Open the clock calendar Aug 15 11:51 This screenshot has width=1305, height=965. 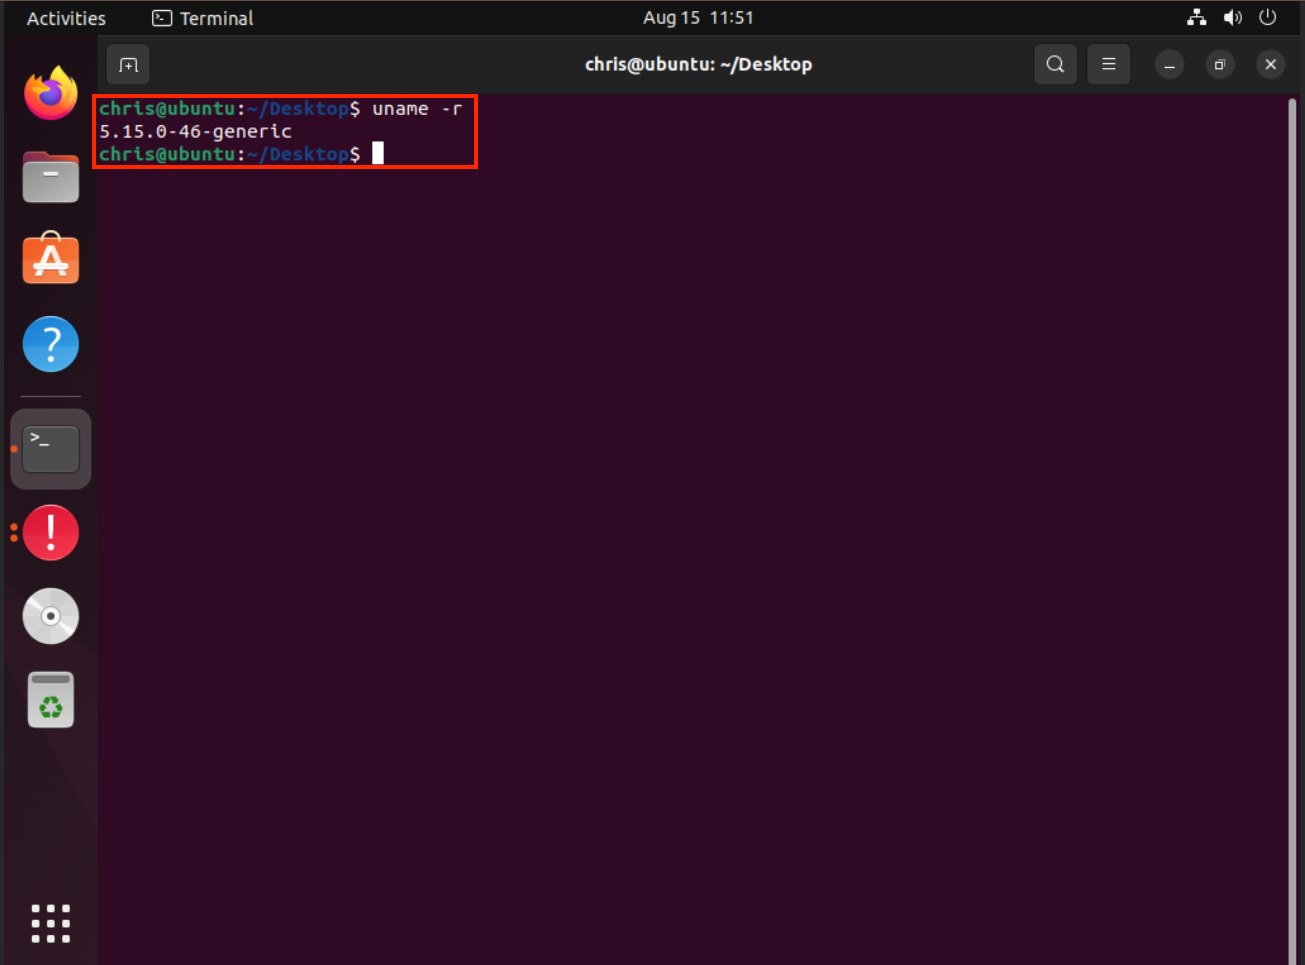coord(698,18)
